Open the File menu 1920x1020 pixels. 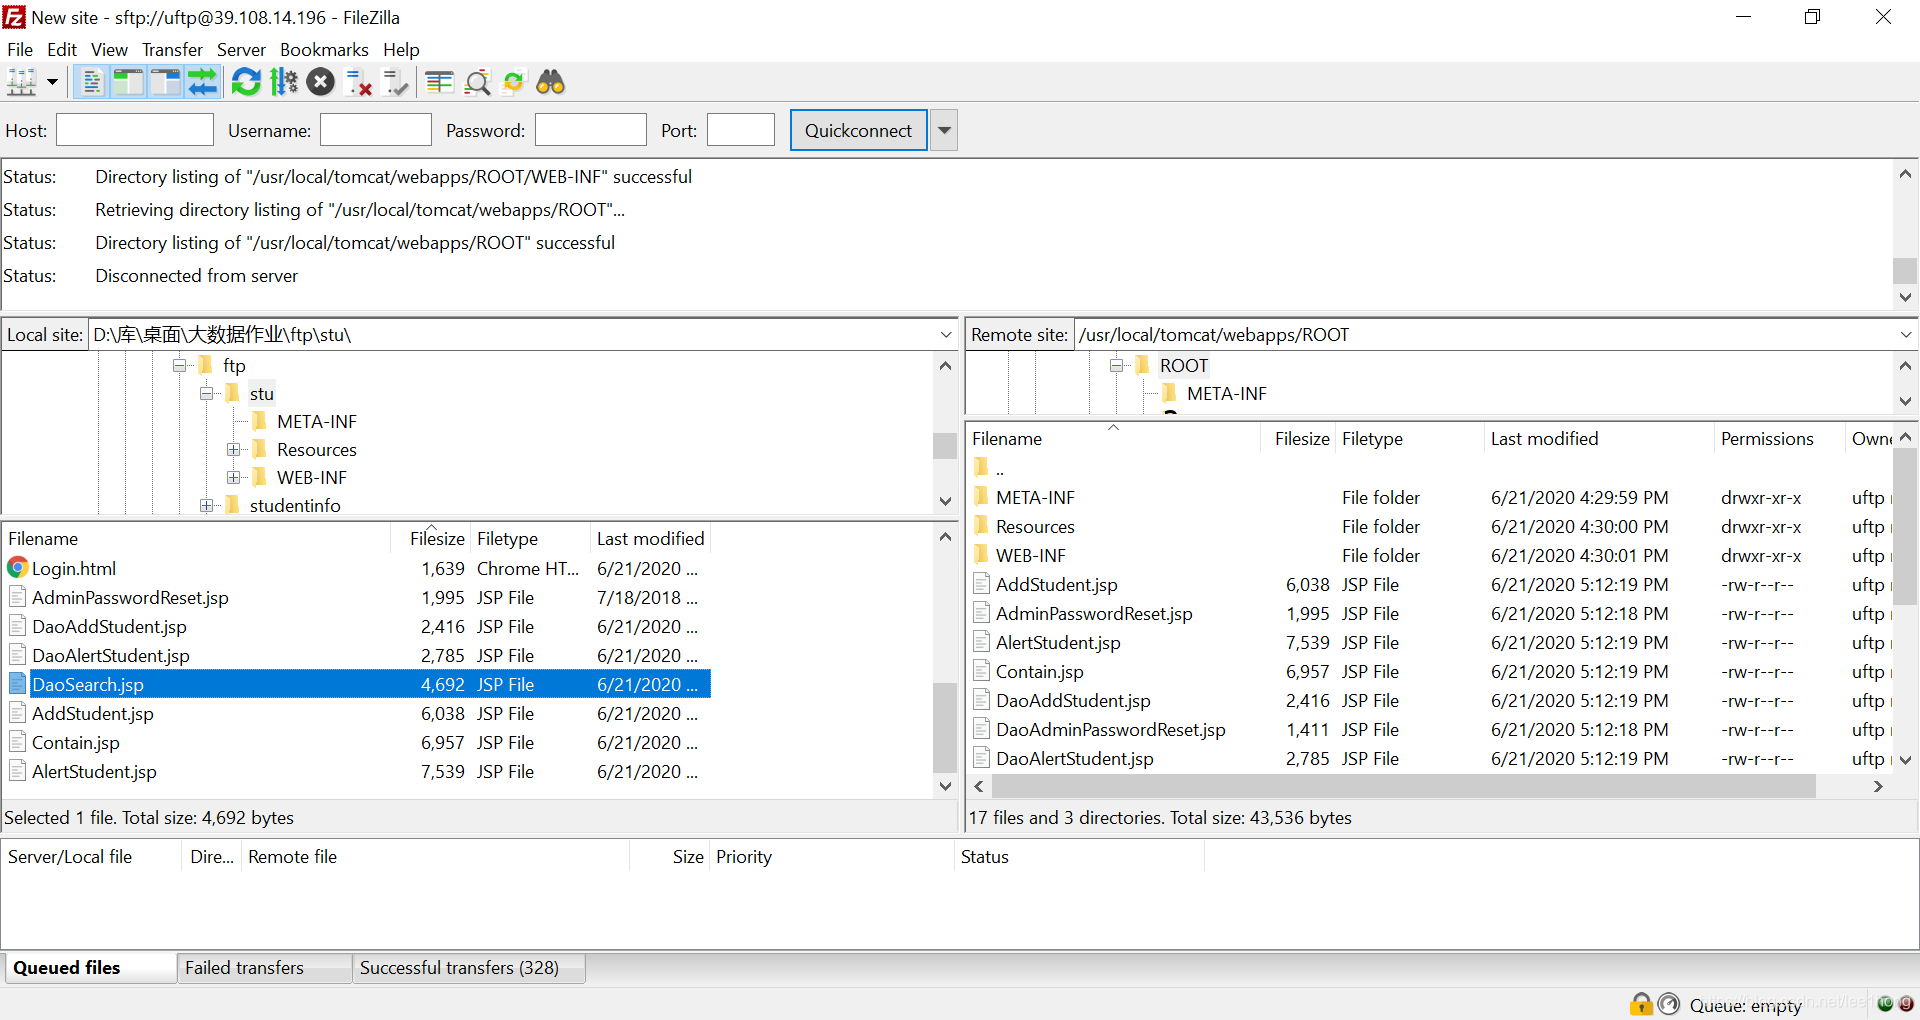20,49
